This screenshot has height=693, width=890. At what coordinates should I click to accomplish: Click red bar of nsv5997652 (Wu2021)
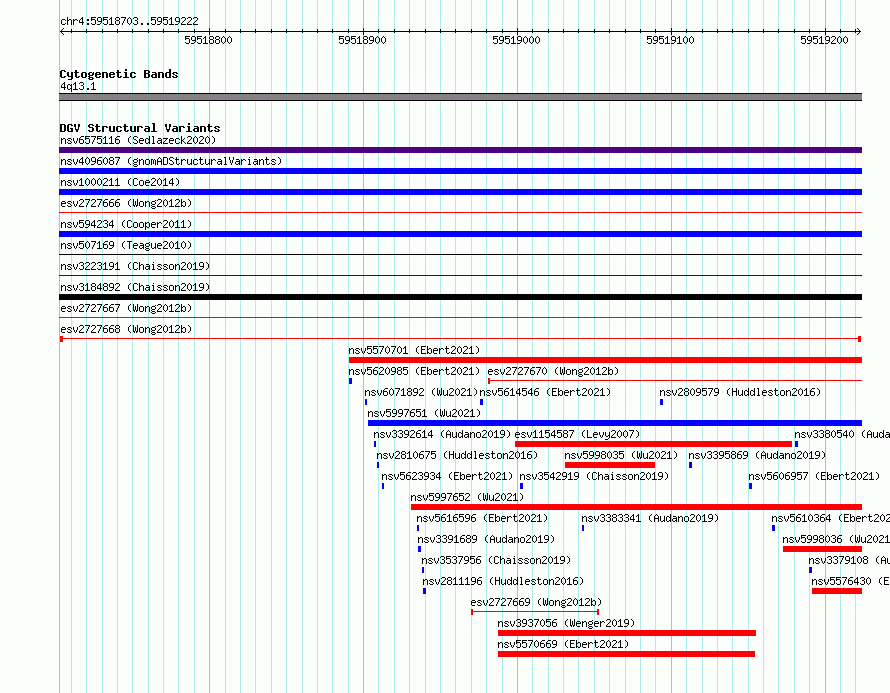[x=636, y=507]
